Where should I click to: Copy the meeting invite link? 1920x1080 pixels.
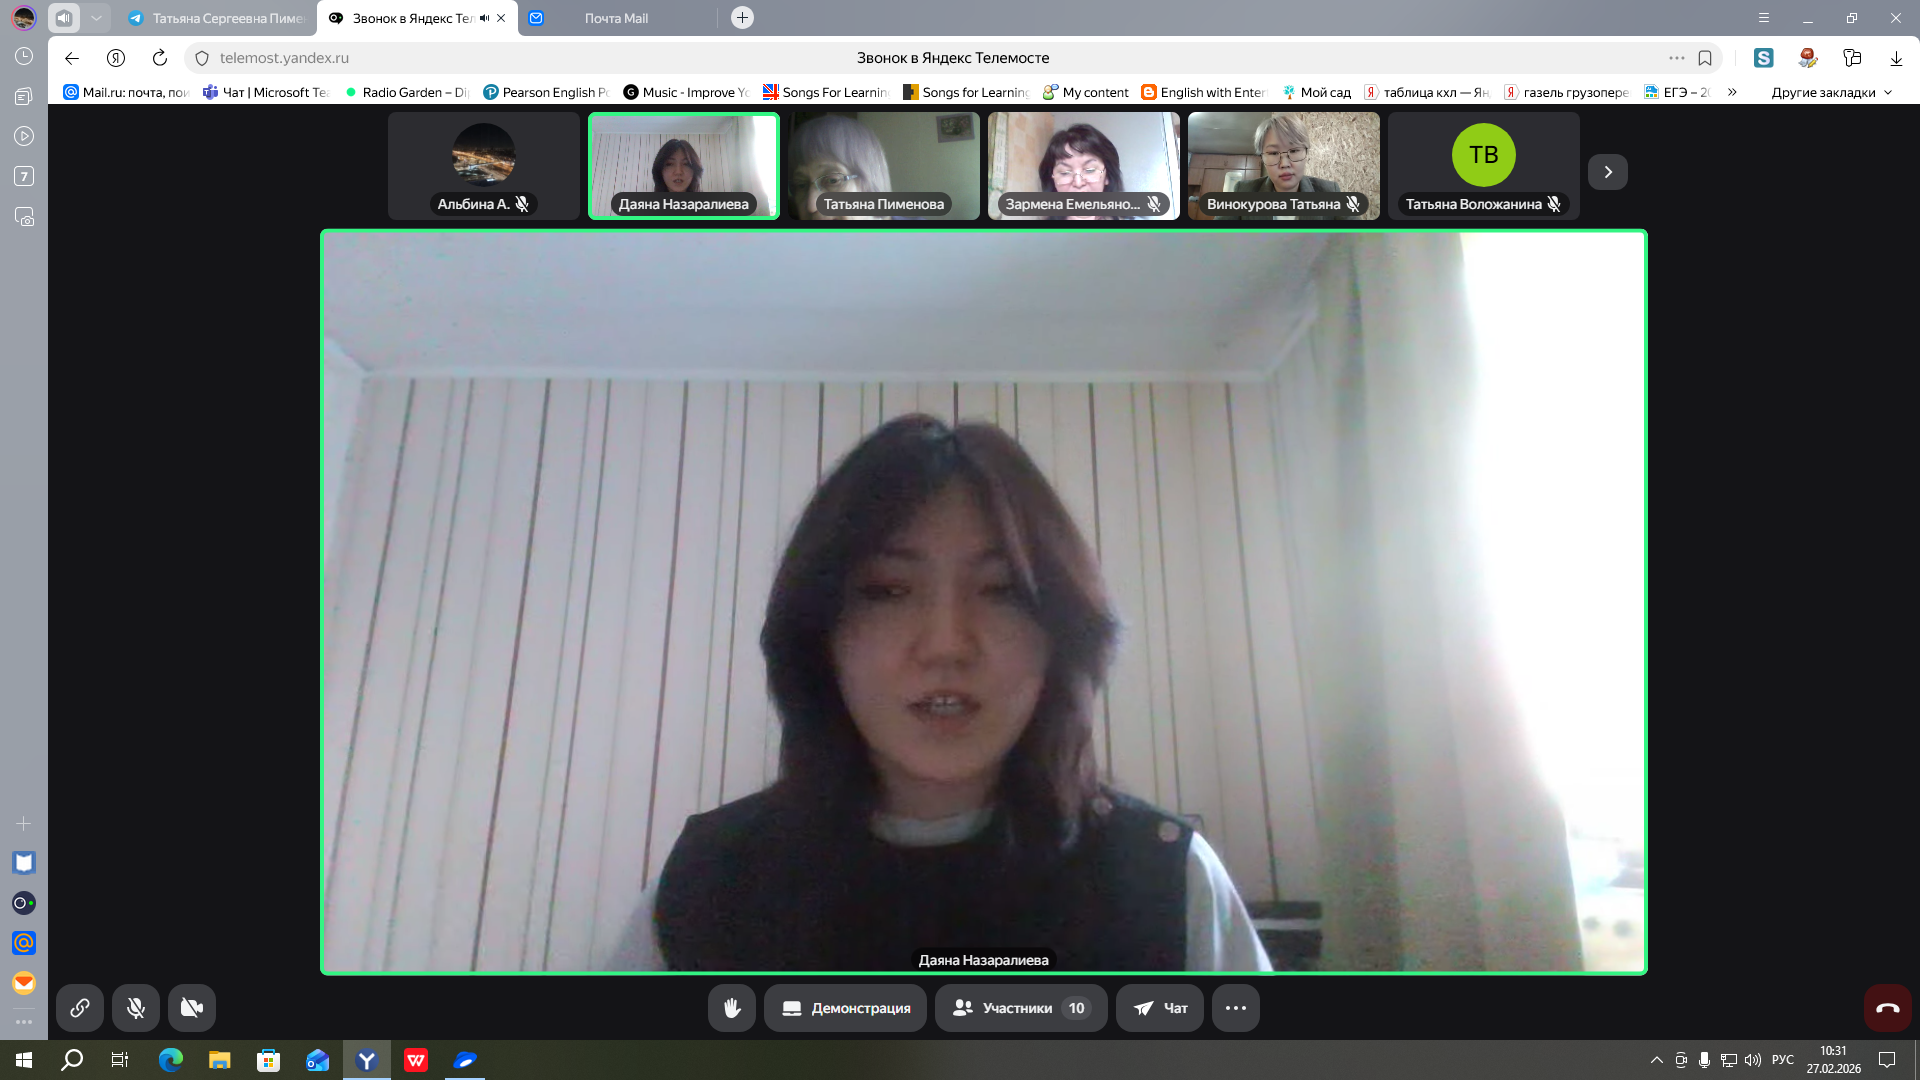point(80,1008)
